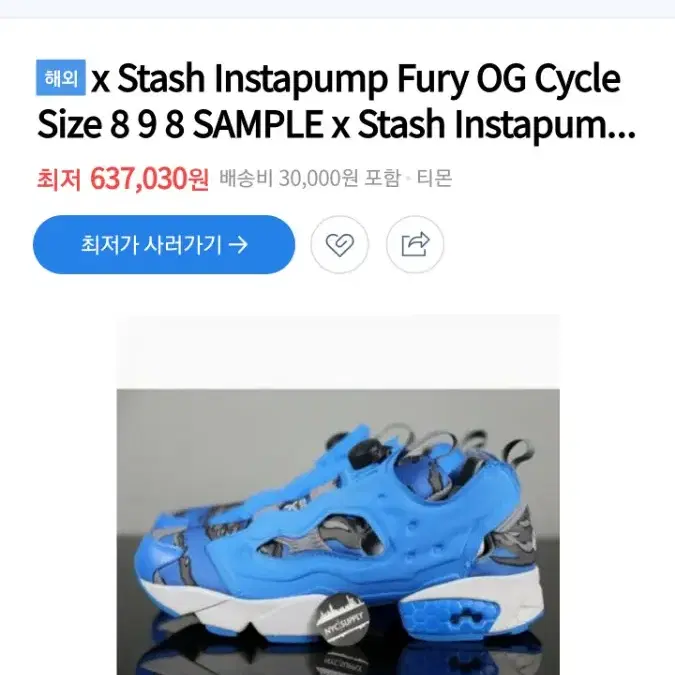Select the 티몬 seller name
The width and height of the screenshot is (675, 675).
point(434,178)
